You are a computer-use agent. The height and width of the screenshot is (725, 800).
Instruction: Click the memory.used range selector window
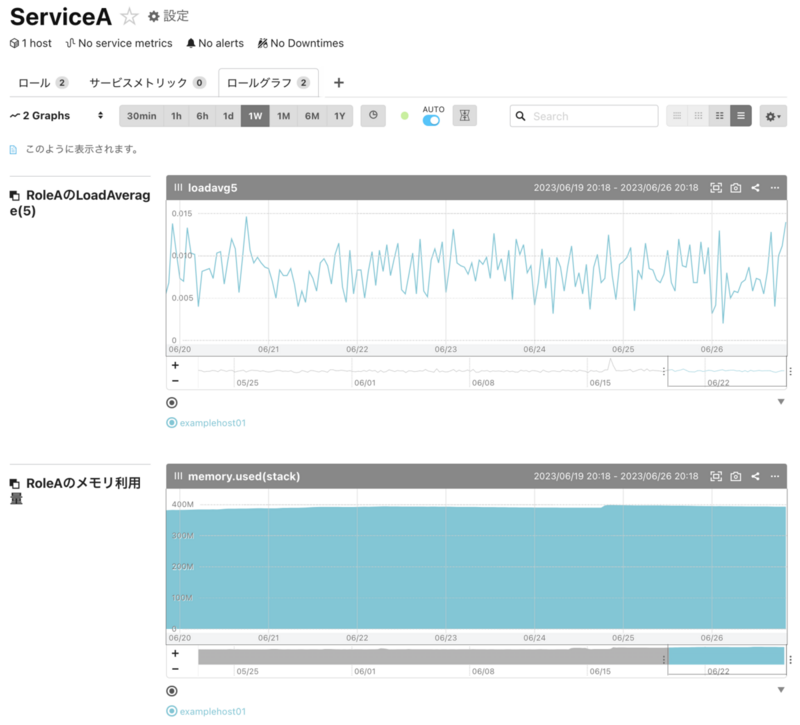[727, 659]
